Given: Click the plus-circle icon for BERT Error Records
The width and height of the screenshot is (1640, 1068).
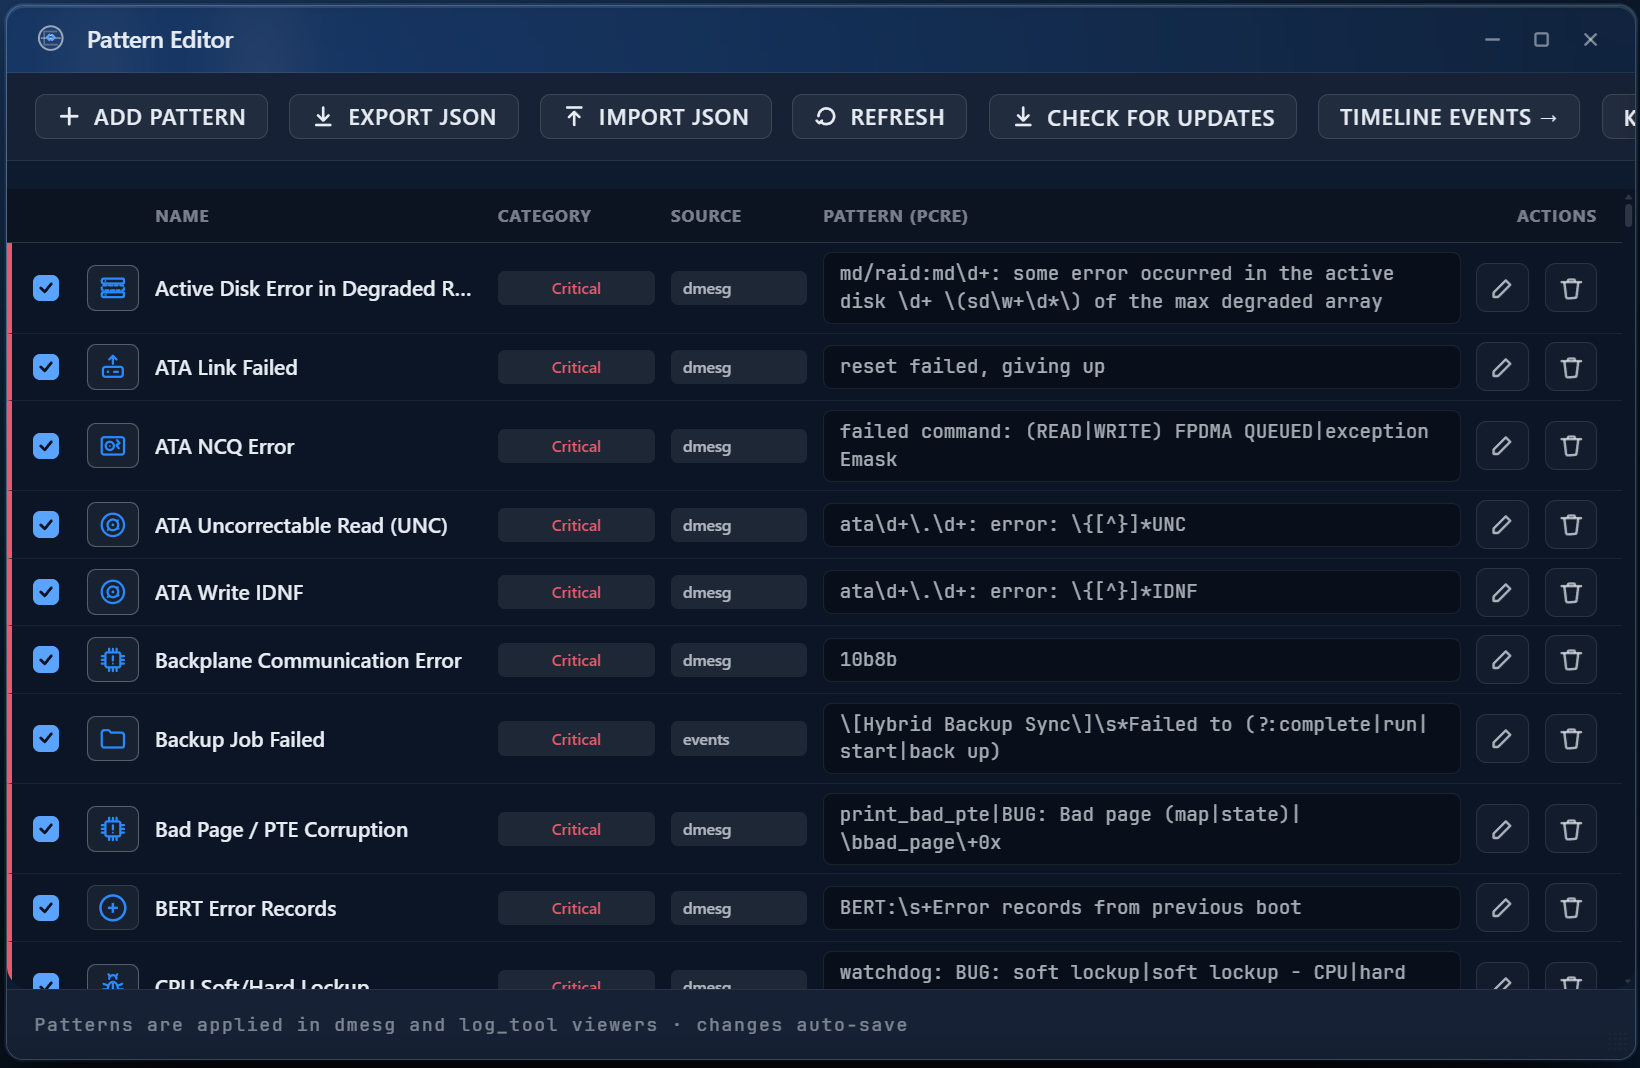Looking at the screenshot, I should click(113, 908).
